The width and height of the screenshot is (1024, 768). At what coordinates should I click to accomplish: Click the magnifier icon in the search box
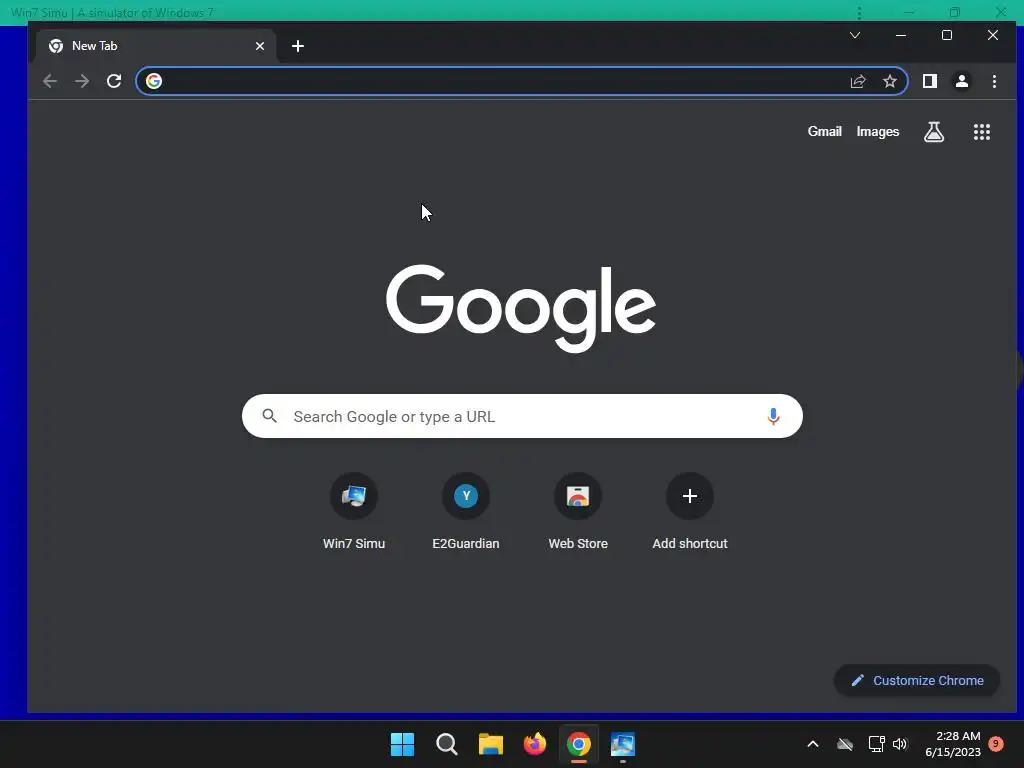click(x=270, y=415)
